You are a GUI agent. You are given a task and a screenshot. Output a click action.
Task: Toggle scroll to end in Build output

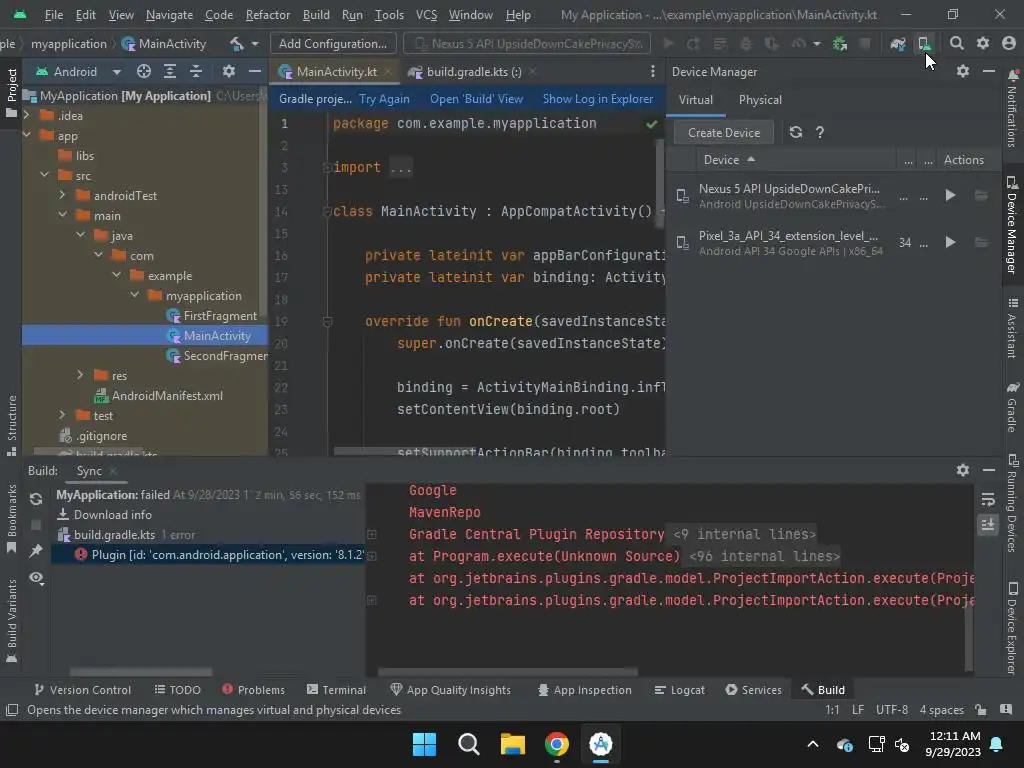[987, 524]
